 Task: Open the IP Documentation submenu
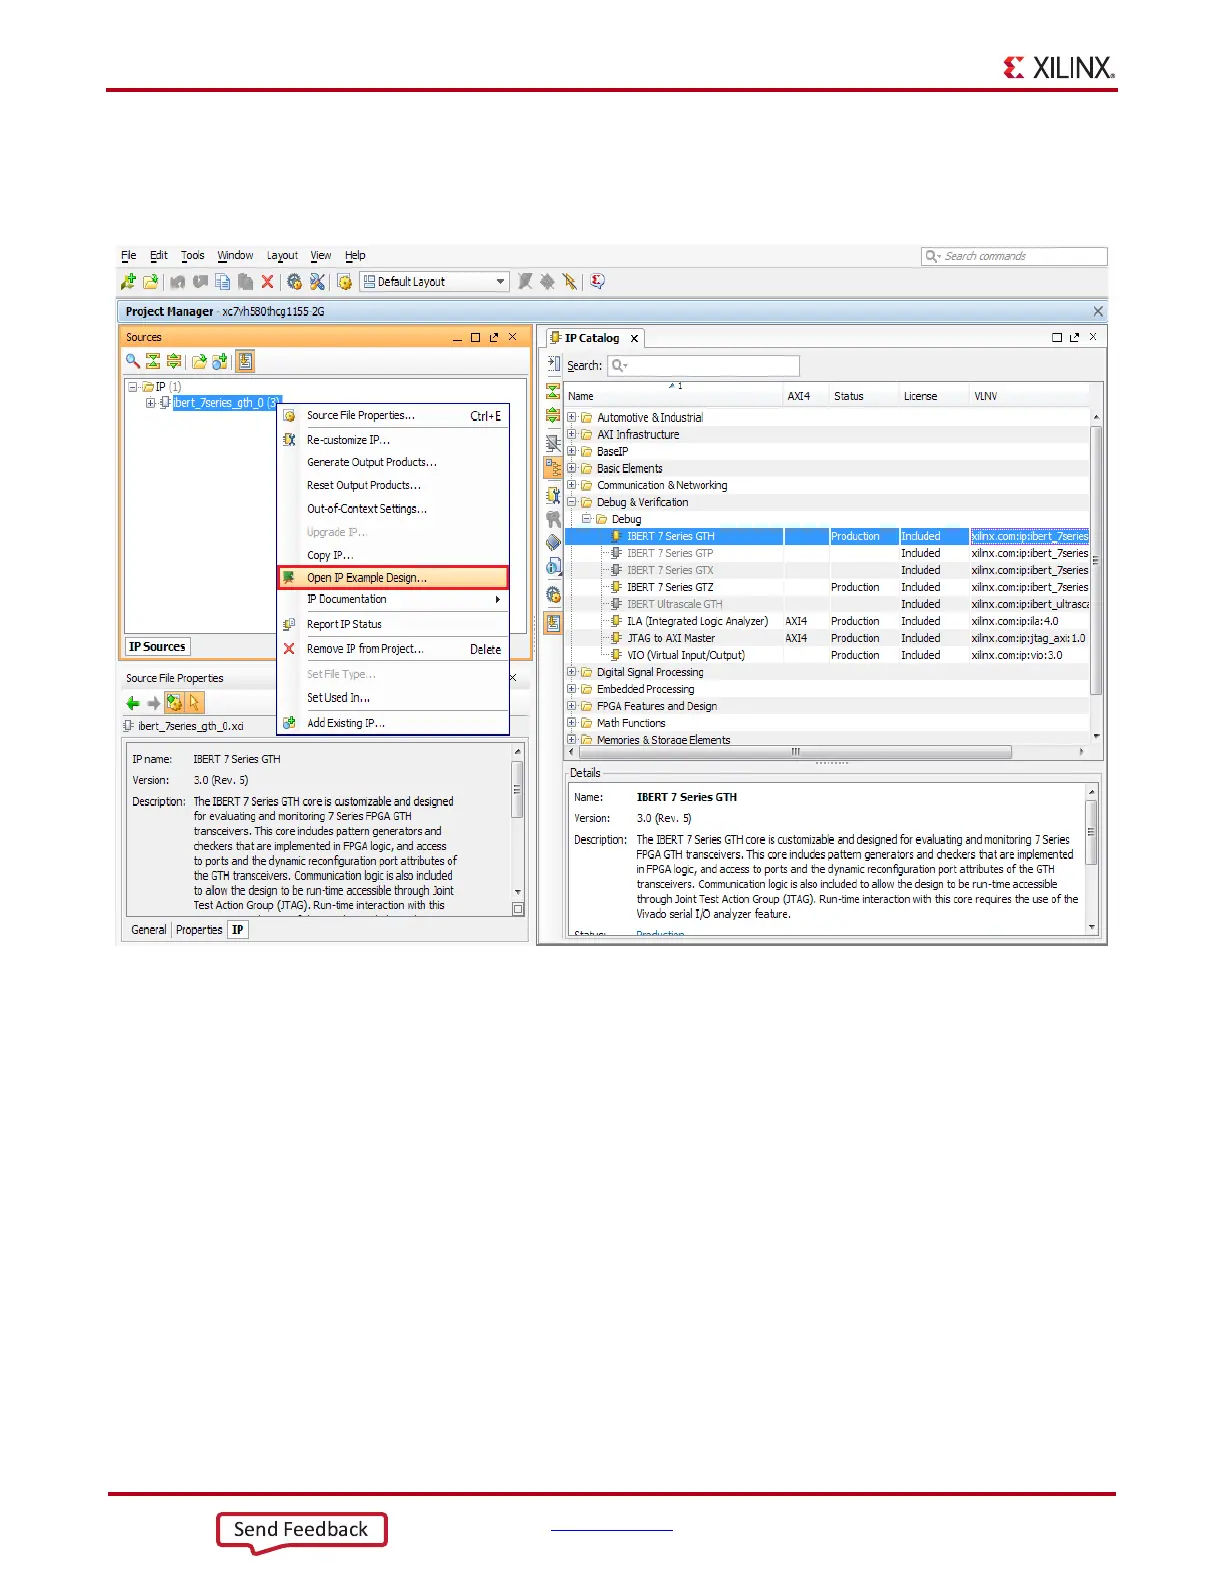393,600
